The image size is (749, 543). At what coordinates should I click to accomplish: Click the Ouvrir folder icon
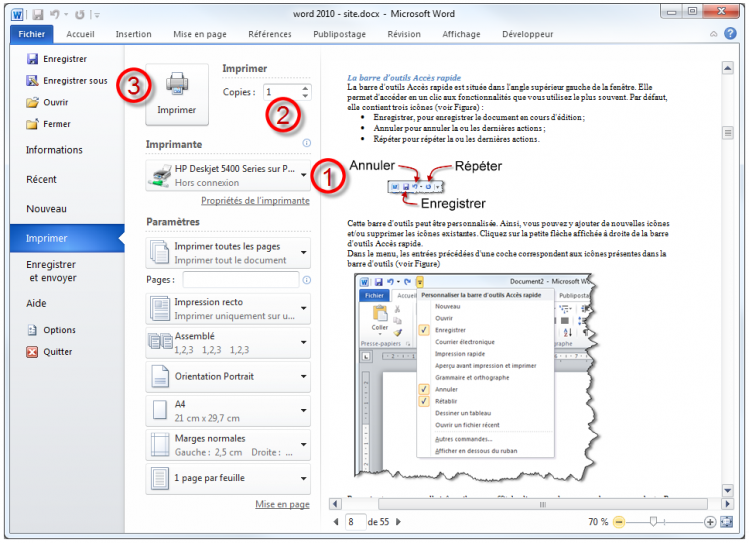pos(33,102)
